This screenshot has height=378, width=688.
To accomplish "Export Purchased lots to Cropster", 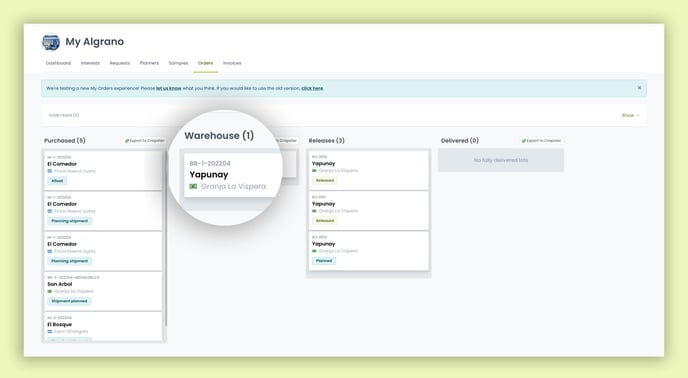I will (x=144, y=140).
